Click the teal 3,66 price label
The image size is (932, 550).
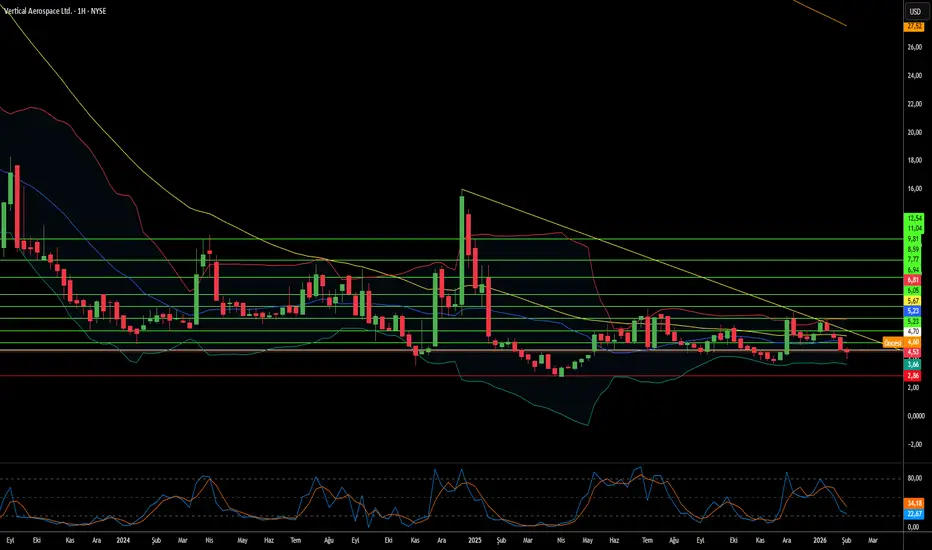[x=914, y=365]
